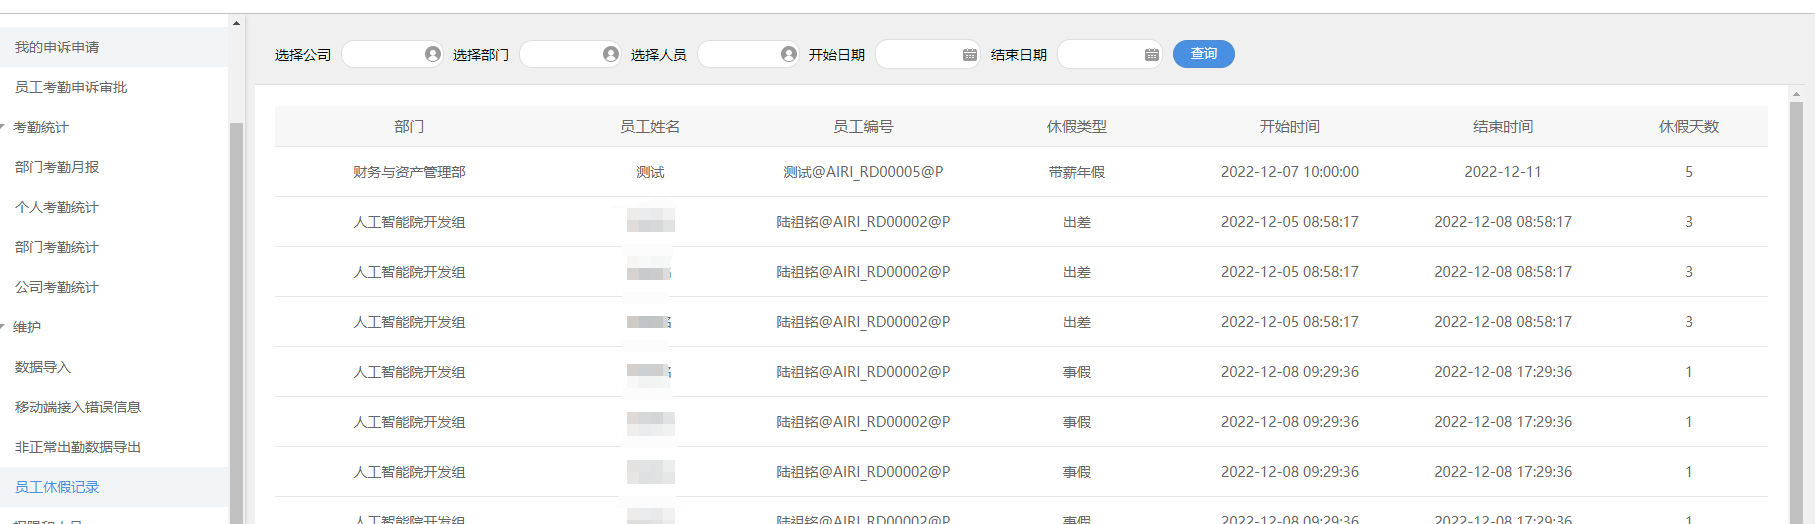This screenshot has width=1815, height=524.
Task: Click the 休假天数 column header
Action: tap(1689, 127)
